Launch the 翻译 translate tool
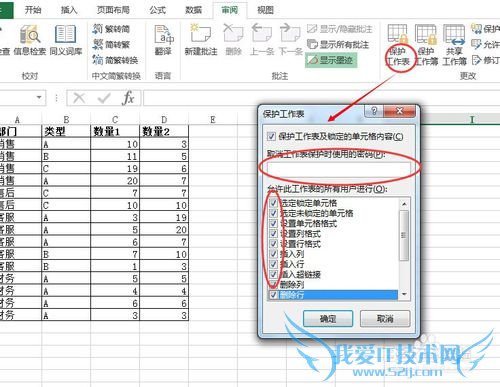This screenshot has width=500, height=387. [x=163, y=40]
